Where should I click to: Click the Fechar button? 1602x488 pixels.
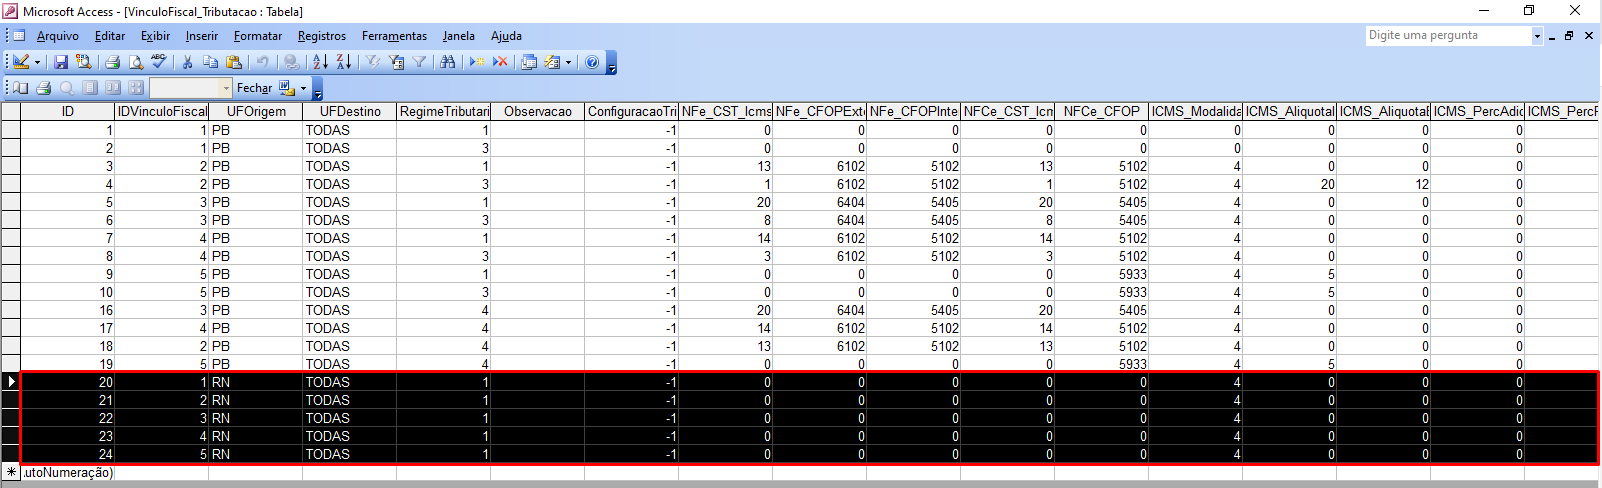[x=254, y=88]
